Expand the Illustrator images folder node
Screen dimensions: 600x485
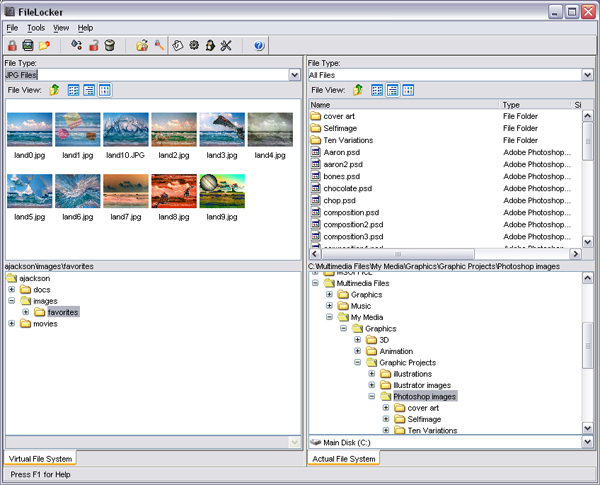[372, 385]
